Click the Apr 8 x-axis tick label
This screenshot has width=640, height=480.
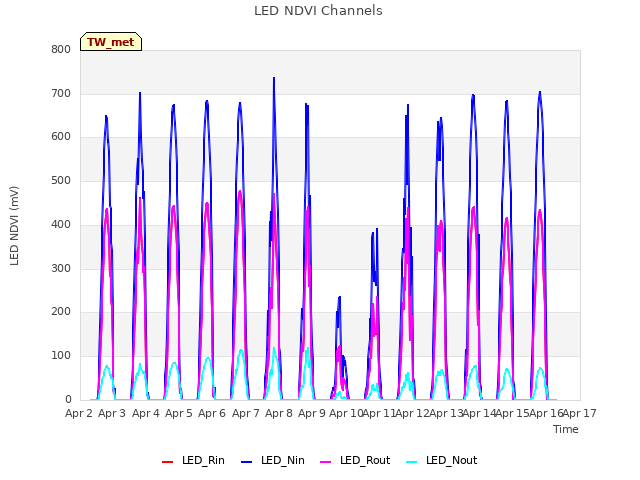click(x=279, y=413)
